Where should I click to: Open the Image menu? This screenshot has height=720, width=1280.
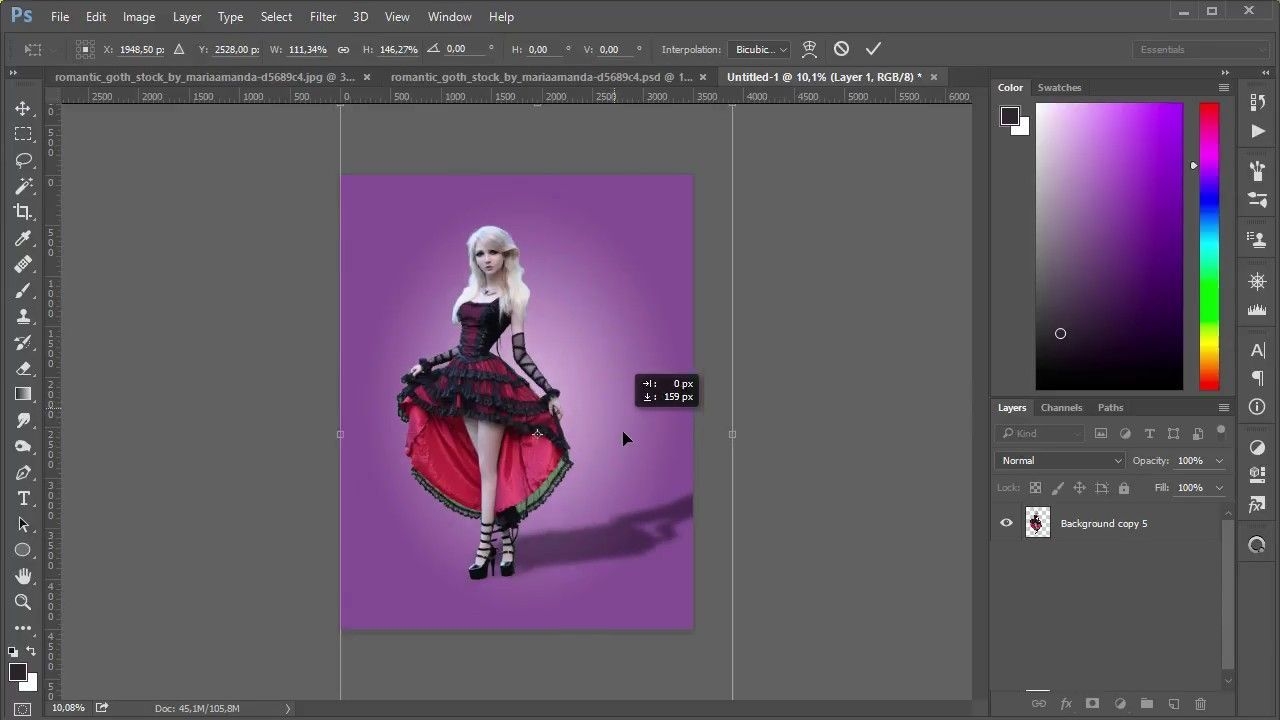click(x=139, y=17)
